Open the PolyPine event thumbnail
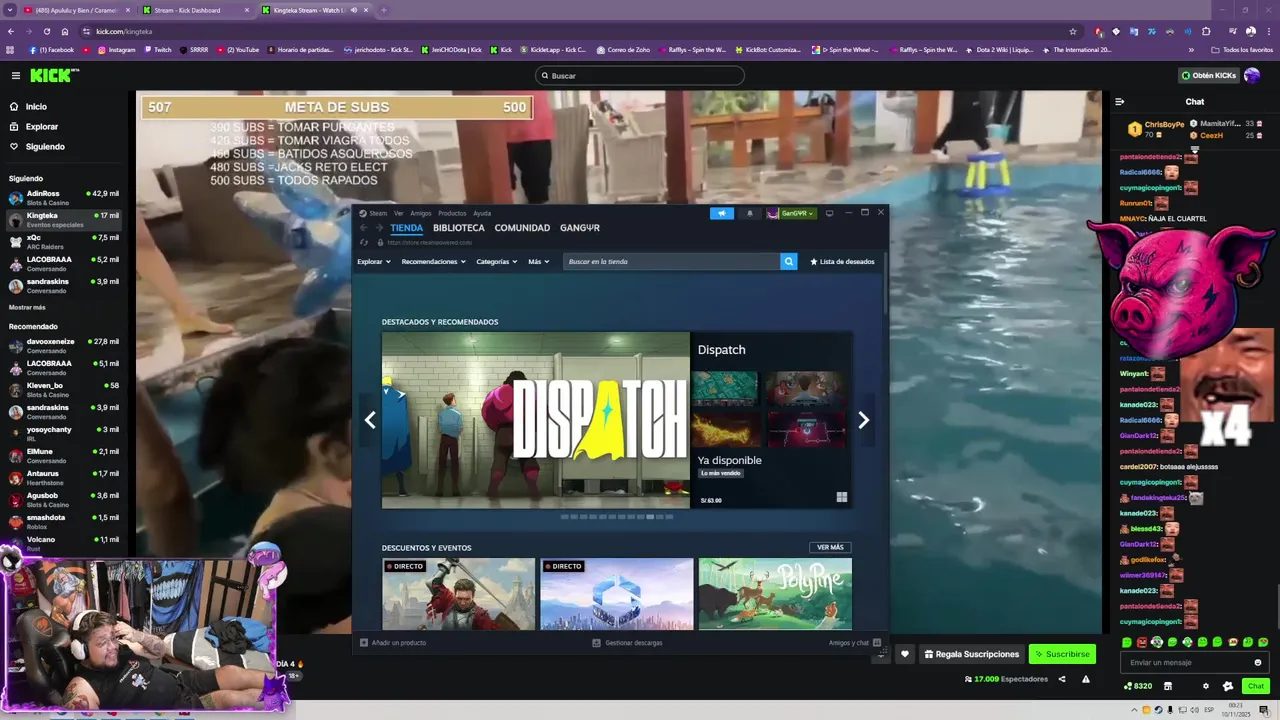This screenshot has height=720, width=1280. point(775,594)
